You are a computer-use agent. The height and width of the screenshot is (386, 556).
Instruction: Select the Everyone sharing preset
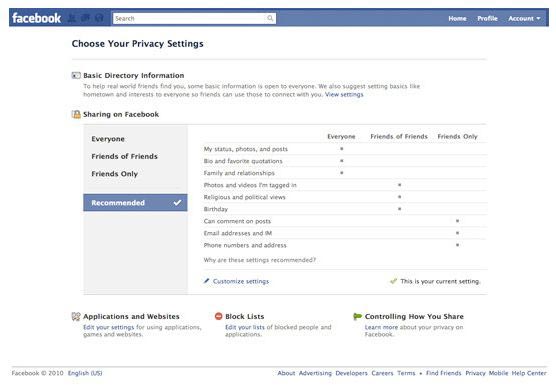pos(108,139)
